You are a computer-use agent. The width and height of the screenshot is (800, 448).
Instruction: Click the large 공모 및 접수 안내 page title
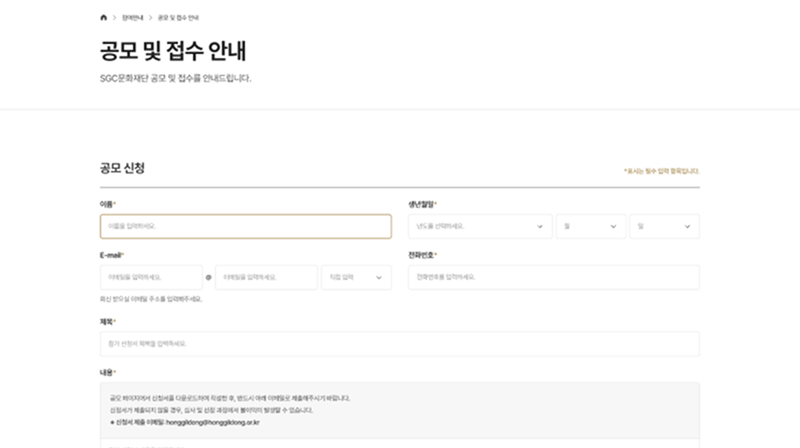(174, 51)
